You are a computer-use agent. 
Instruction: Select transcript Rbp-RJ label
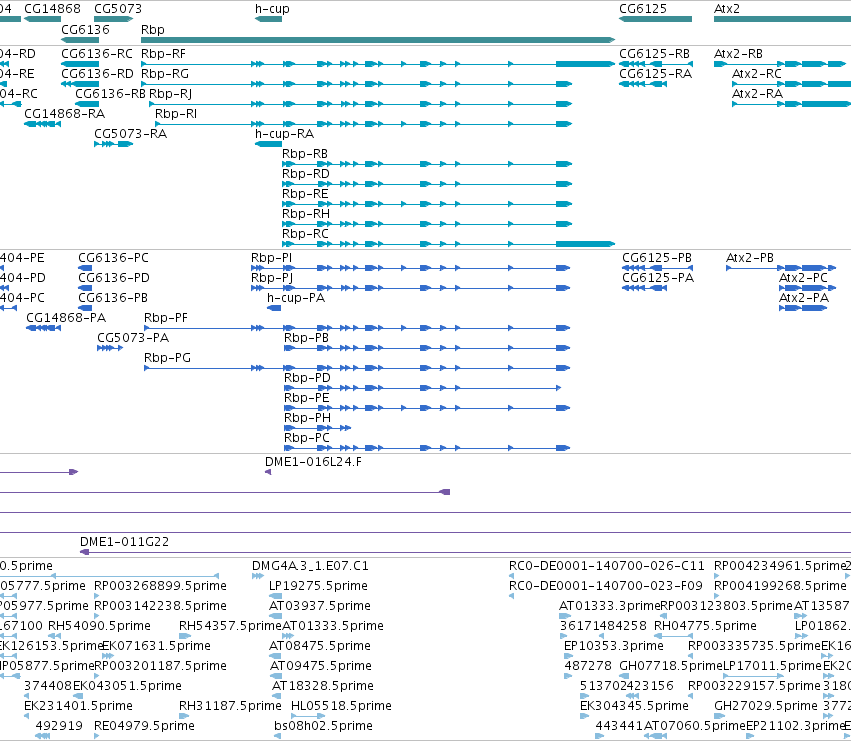point(170,94)
